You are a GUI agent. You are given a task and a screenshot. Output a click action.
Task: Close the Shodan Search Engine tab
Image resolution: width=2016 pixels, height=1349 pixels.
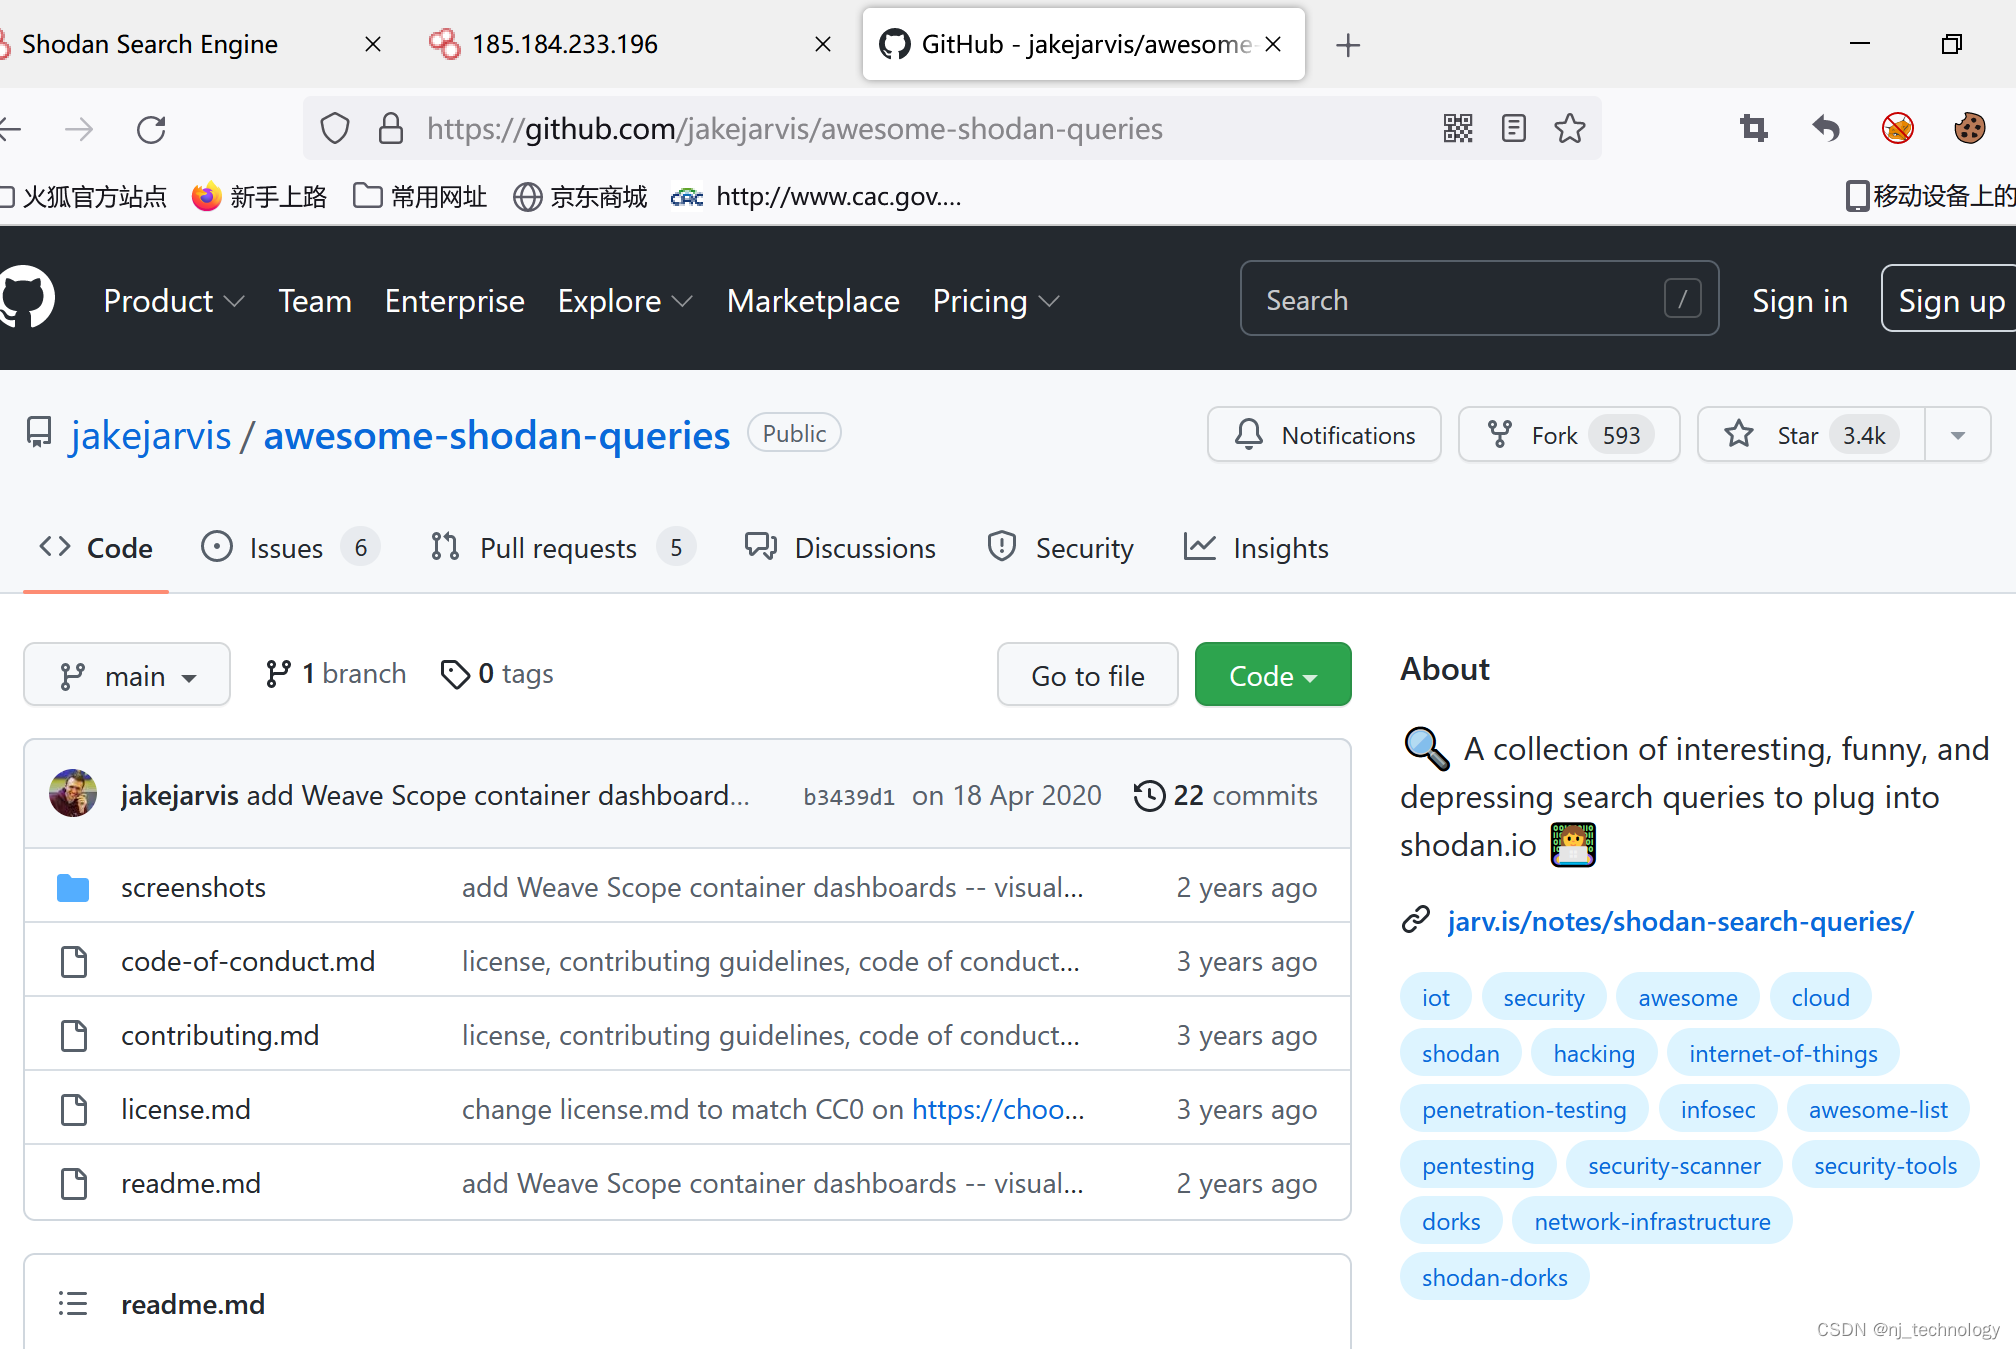point(373,44)
